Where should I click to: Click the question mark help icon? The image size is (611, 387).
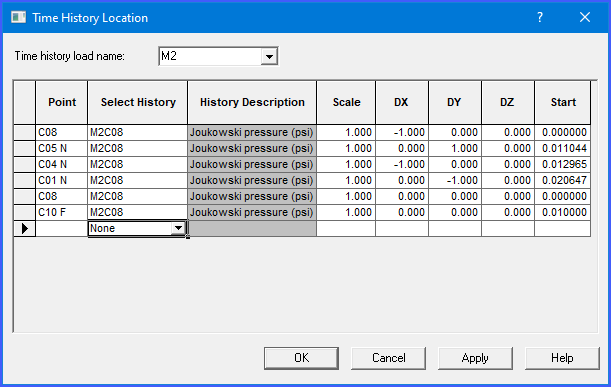tap(540, 17)
